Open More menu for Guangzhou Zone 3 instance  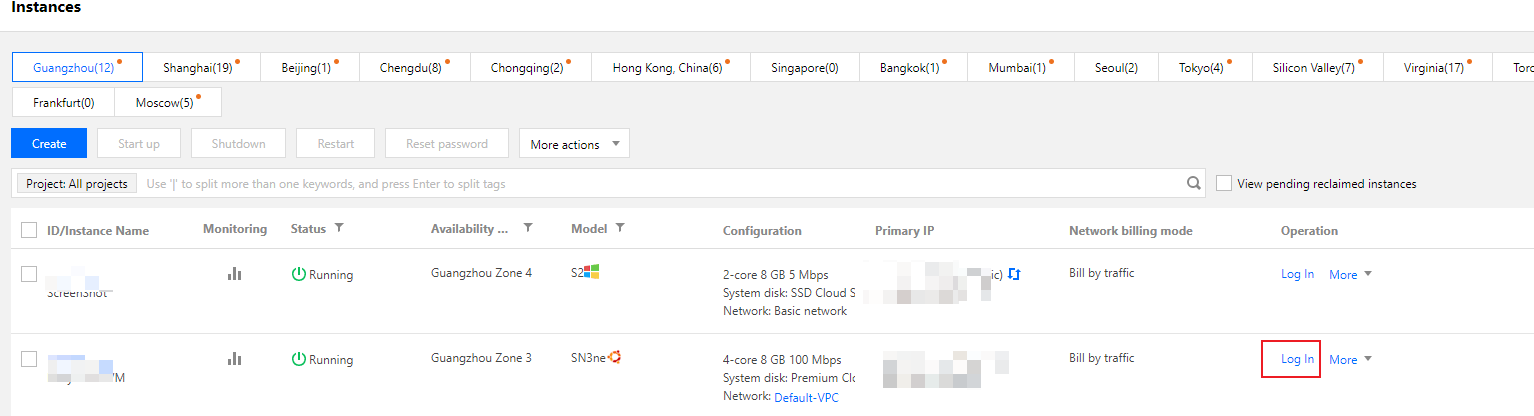tap(1350, 360)
